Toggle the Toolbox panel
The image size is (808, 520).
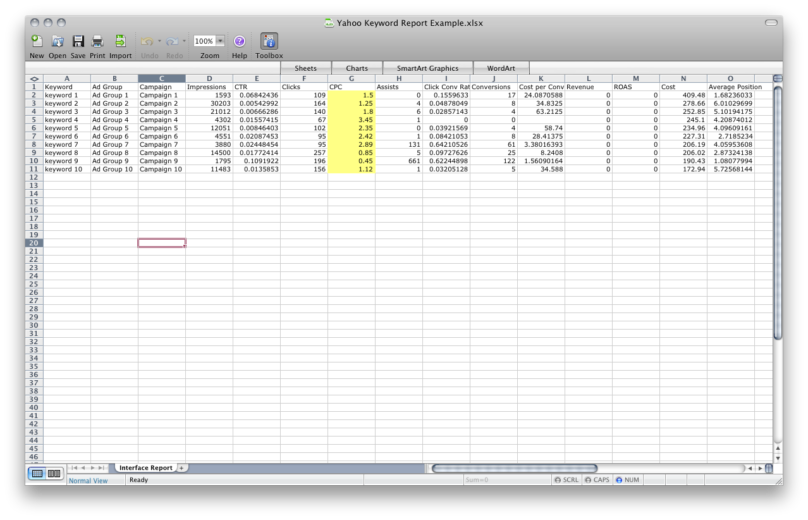(x=269, y=41)
